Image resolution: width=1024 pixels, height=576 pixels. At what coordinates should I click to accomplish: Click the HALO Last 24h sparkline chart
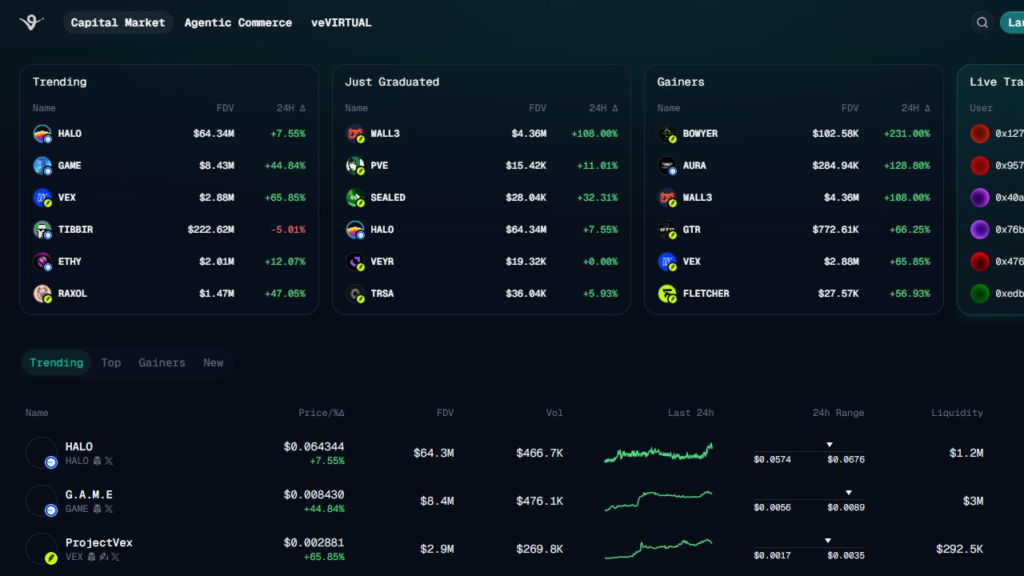click(x=658, y=453)
